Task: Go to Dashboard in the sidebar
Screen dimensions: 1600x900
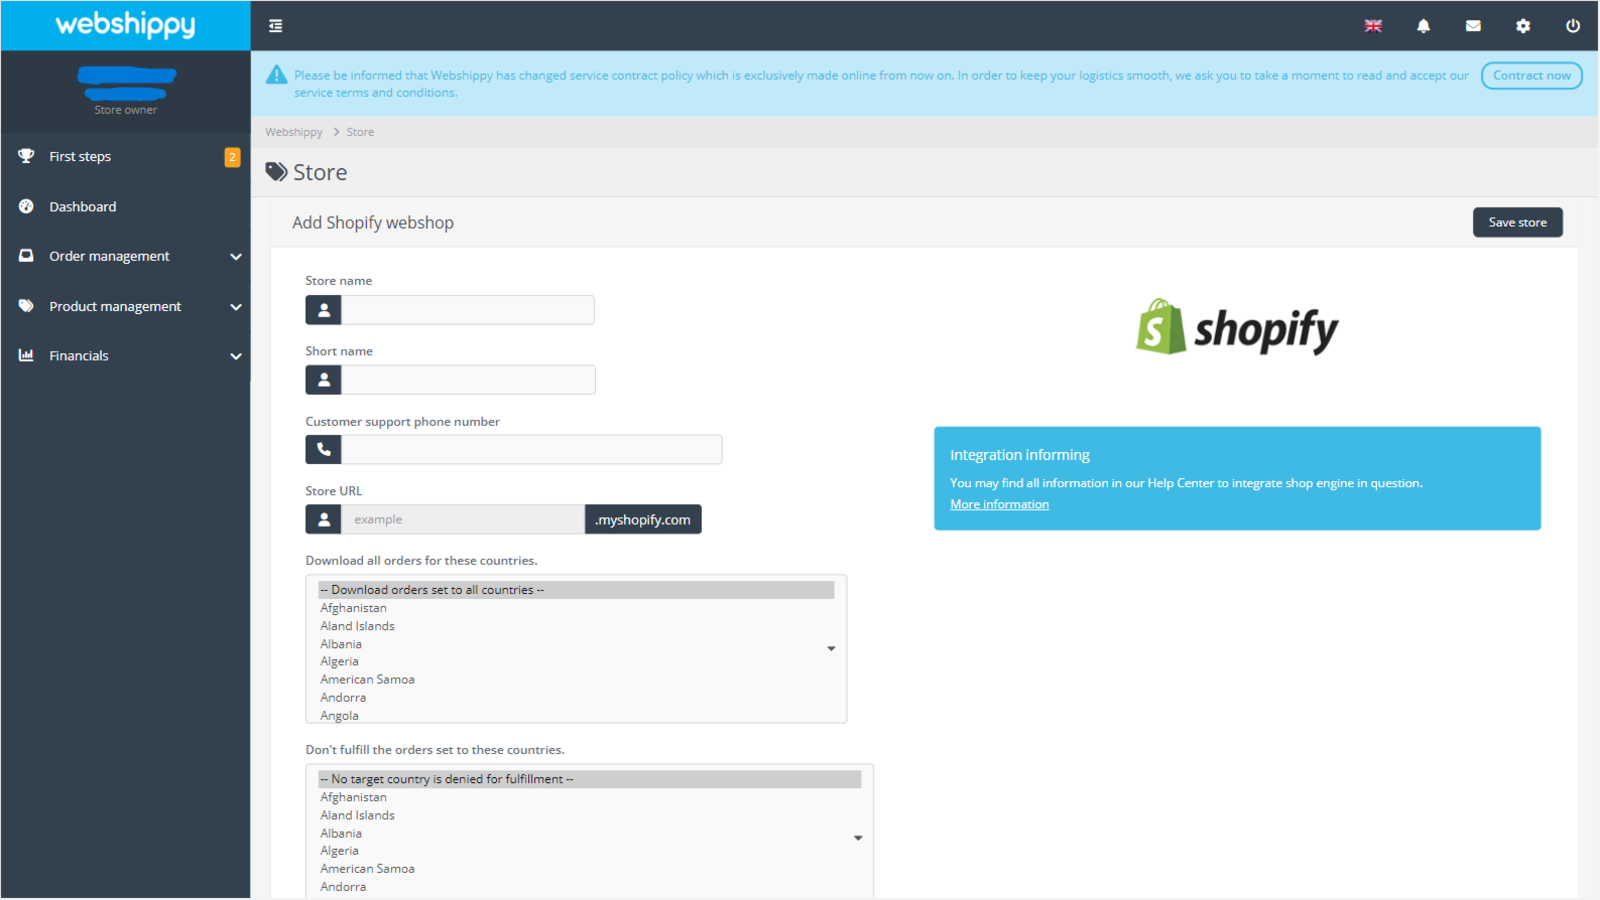Action: tap(126, 207)
